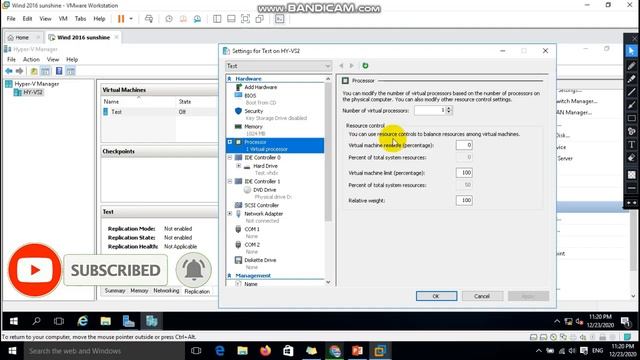The height and width of the screenshot is (360, 640).
Task: Click Hyper-V Manager back arrow
Action: click(x=9, y=71)
